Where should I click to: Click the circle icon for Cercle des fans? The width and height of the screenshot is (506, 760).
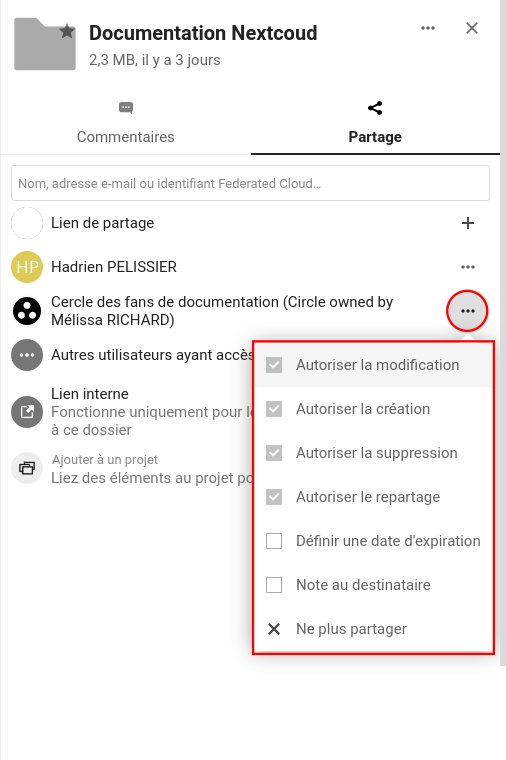pyautogui.click(x=27, y=311)
